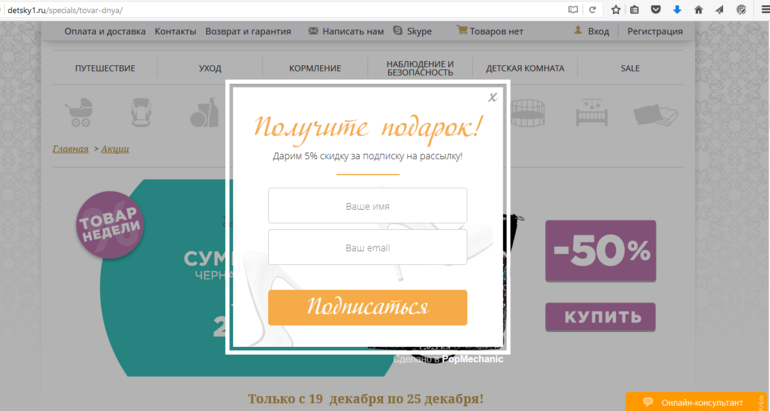Focus the 'Ваше имя' input field
770x411 pixels.
(x=367, y=206)
